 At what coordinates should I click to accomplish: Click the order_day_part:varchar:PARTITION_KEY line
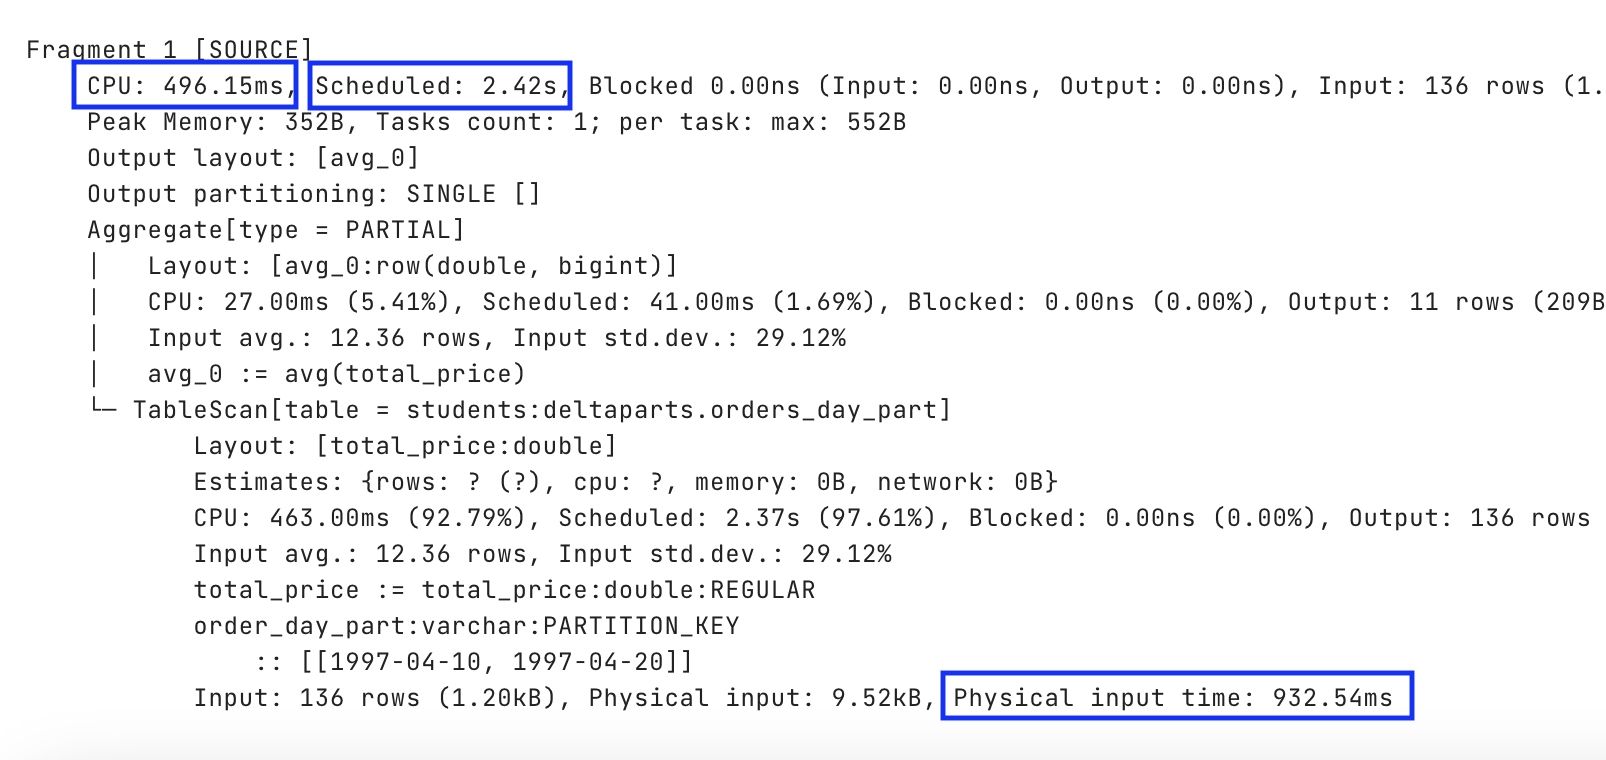tap(467, 626)
